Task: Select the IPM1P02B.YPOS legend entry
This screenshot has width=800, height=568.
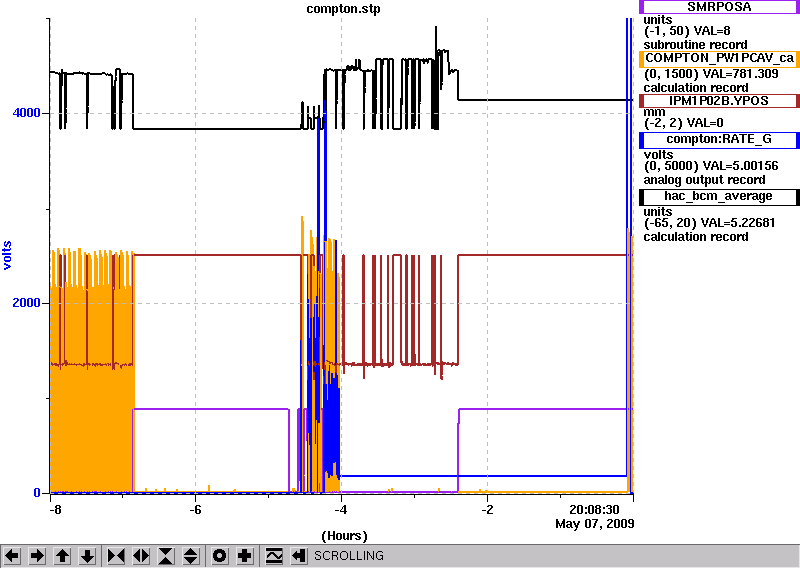Action: pos(718,101)
